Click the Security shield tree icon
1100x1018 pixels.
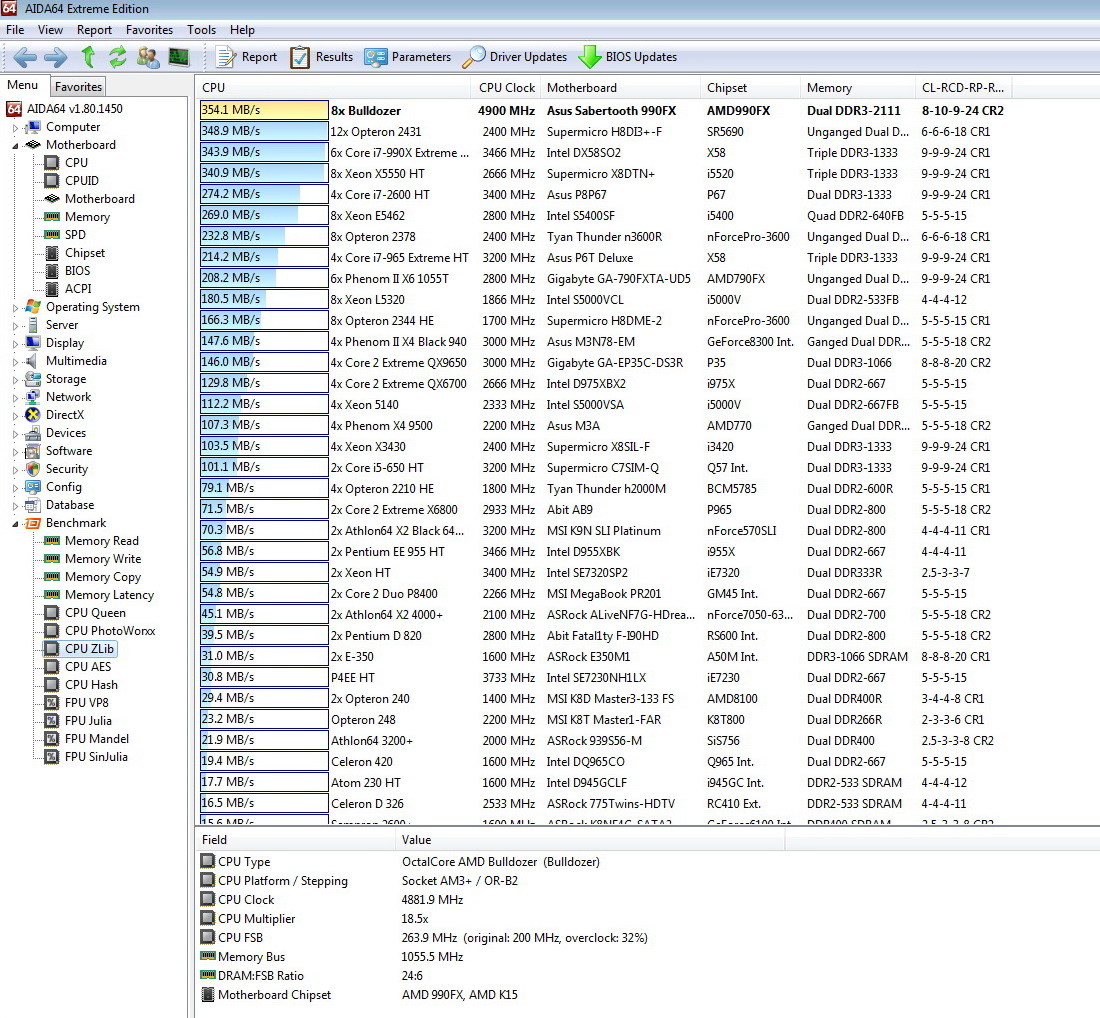(33, 469)
